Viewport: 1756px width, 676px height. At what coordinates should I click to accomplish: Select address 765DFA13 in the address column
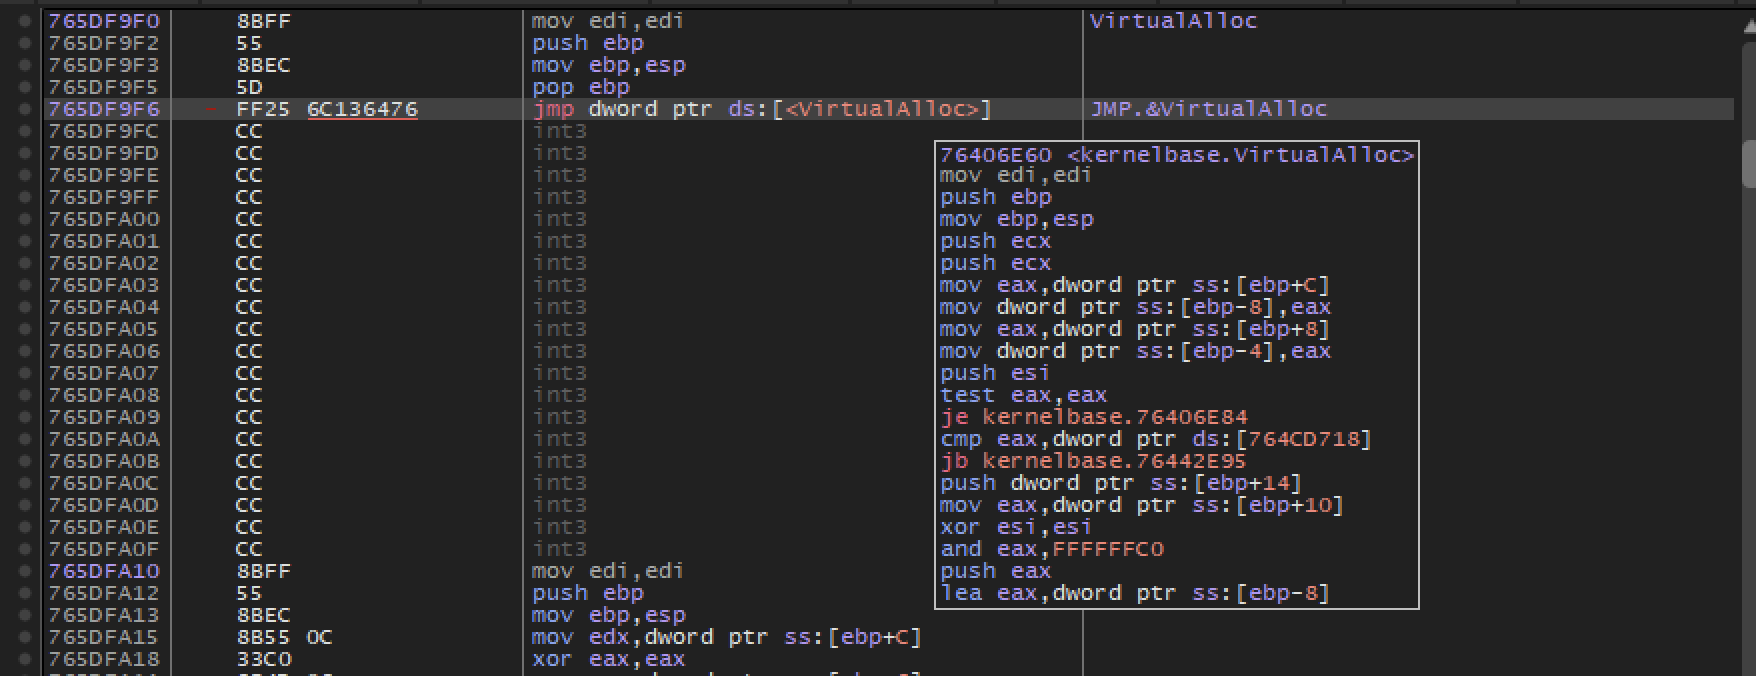point(104,615)
